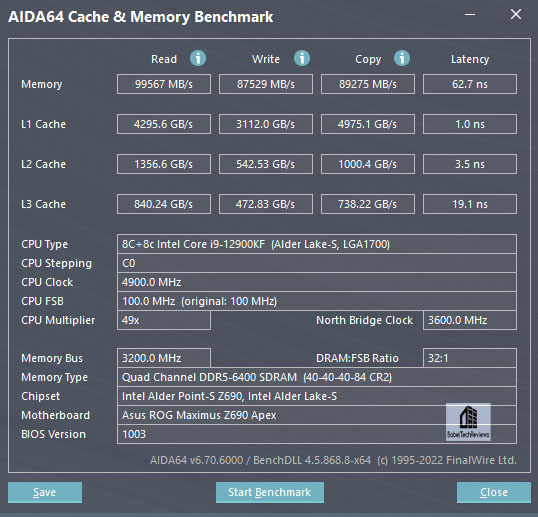Click the Save button
This screenshot has height=517, width=538.
45,492
